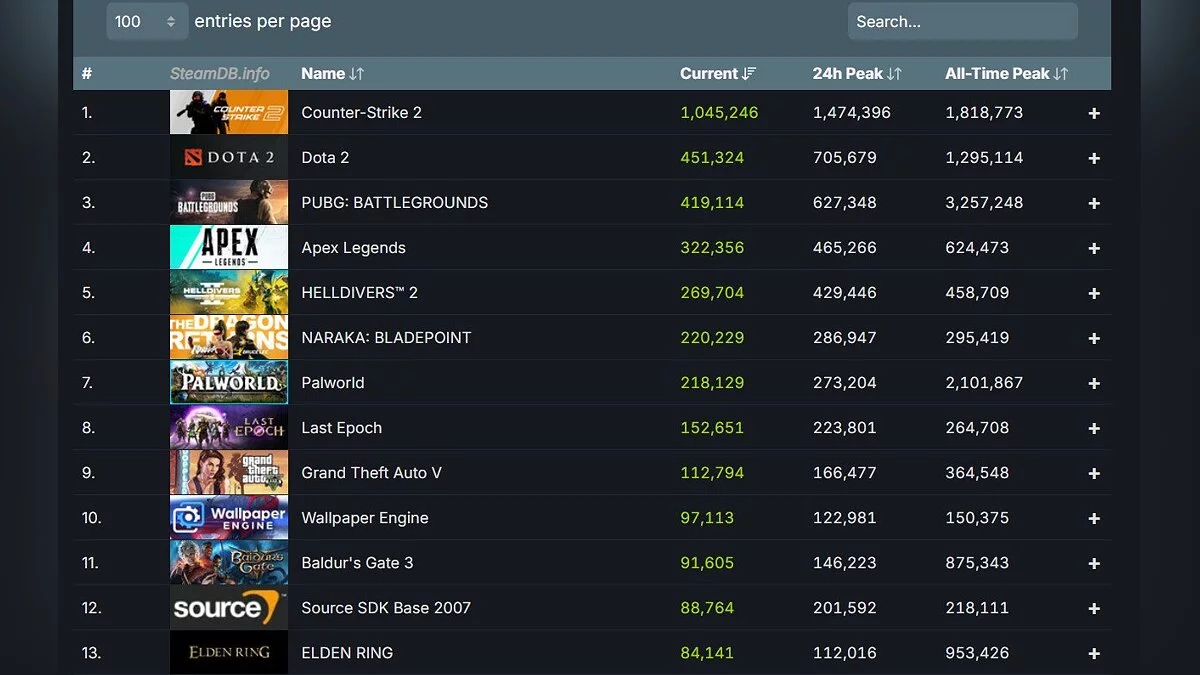Screen dimensions: 1200x675
Task: Open the Counter-Strike 2 name link
Action: [x=361, y=112]
